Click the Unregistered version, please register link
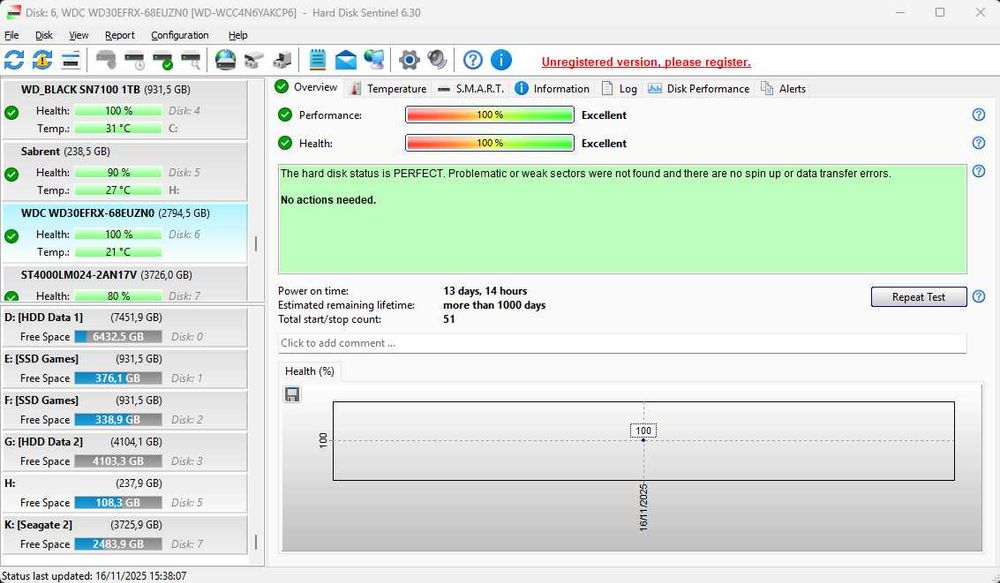This screenshot has width=1000, height=583. point(646,62)
